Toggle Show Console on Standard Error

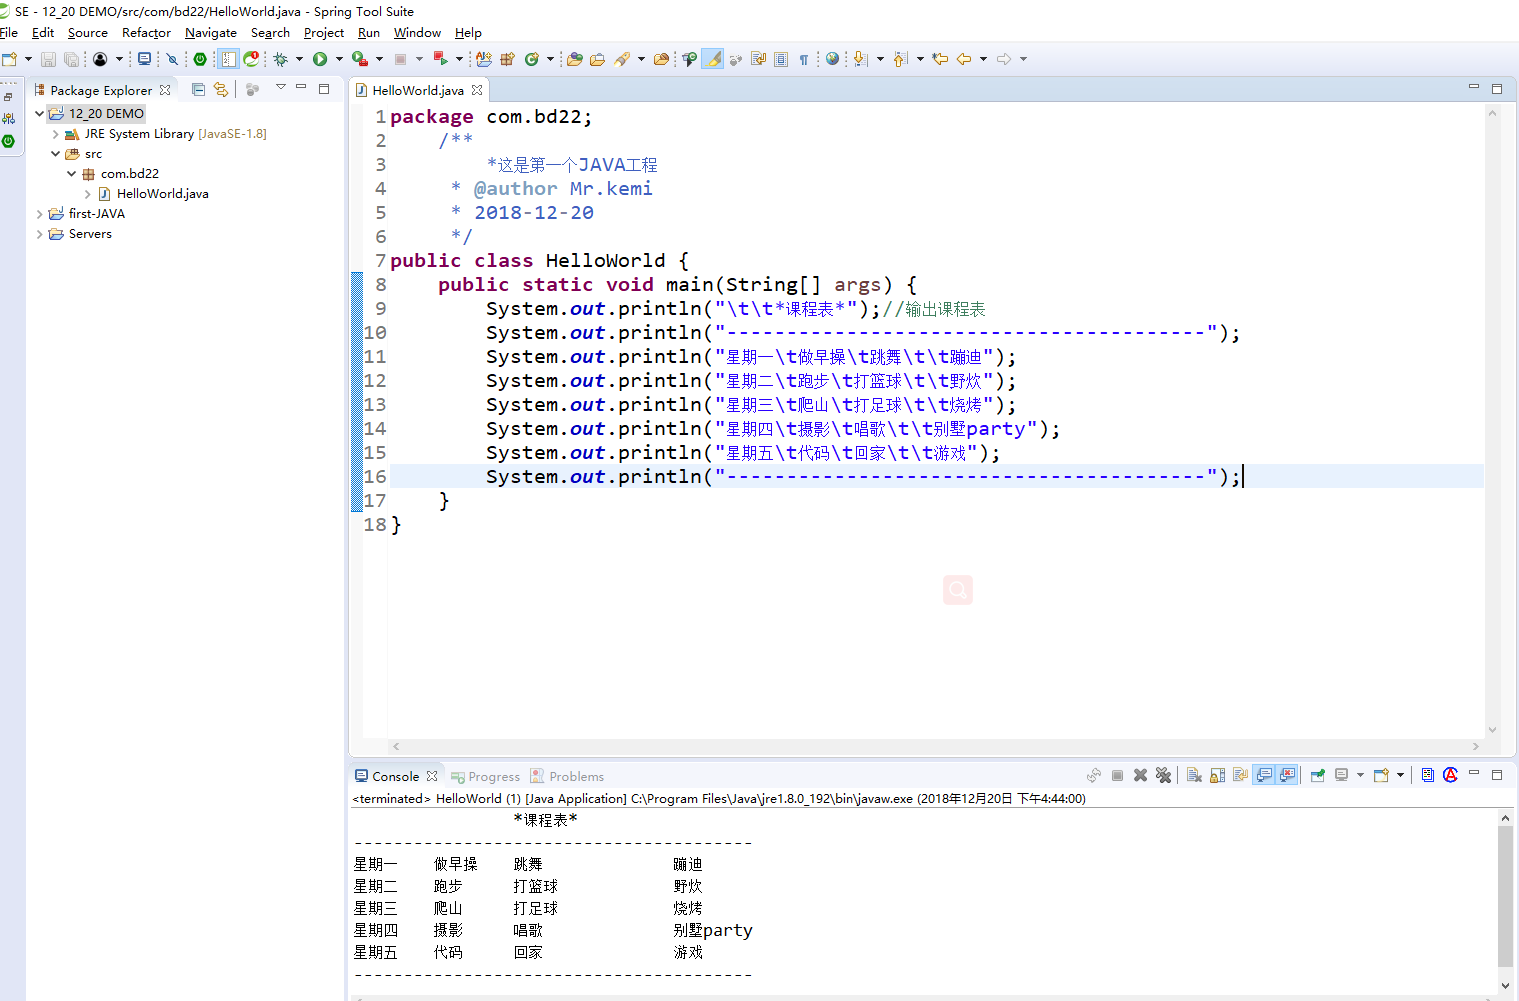(1288, 775)
